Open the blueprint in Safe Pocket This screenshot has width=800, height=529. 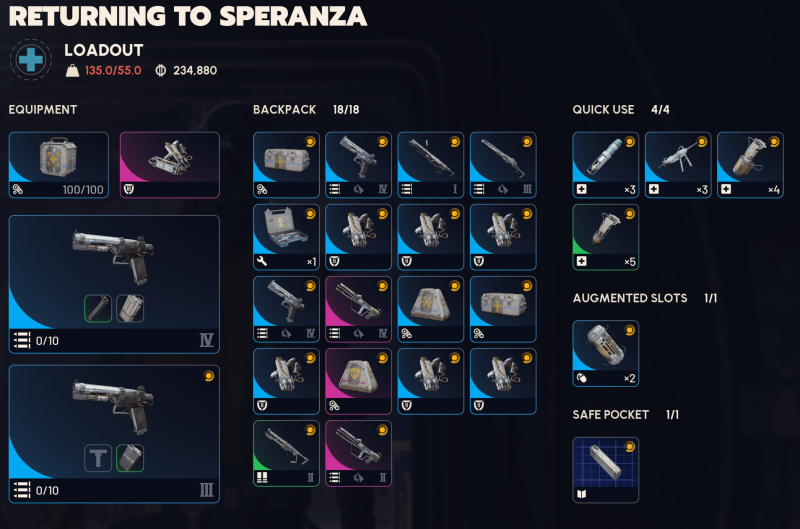tap(605, 469)
